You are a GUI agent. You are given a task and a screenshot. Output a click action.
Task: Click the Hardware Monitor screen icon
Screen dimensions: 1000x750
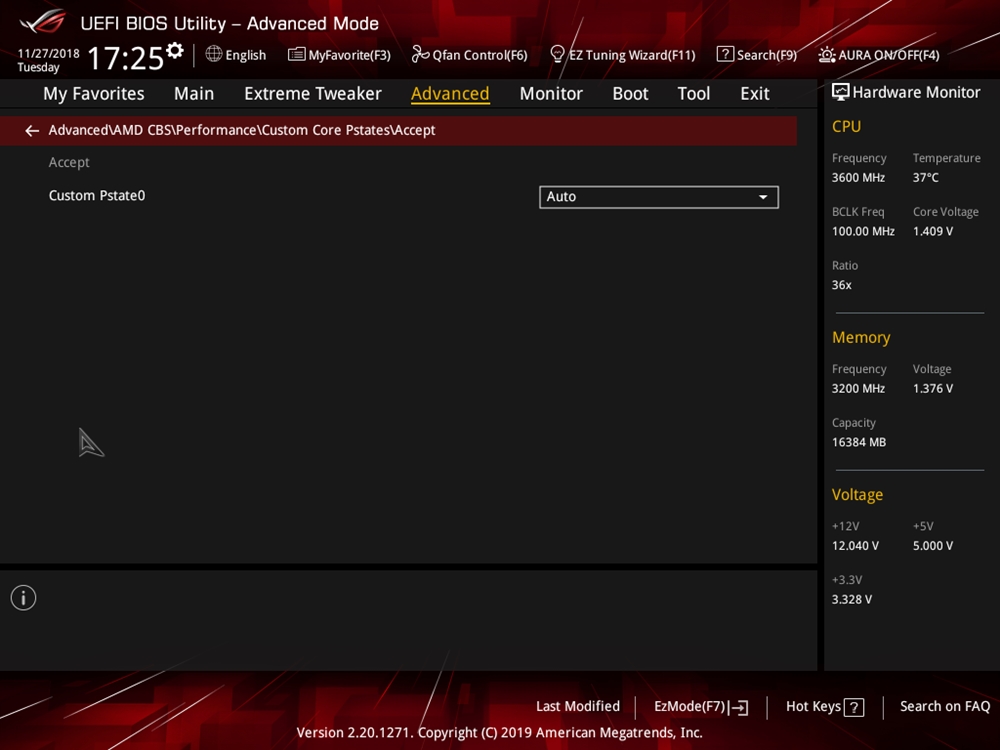(841, 92)
